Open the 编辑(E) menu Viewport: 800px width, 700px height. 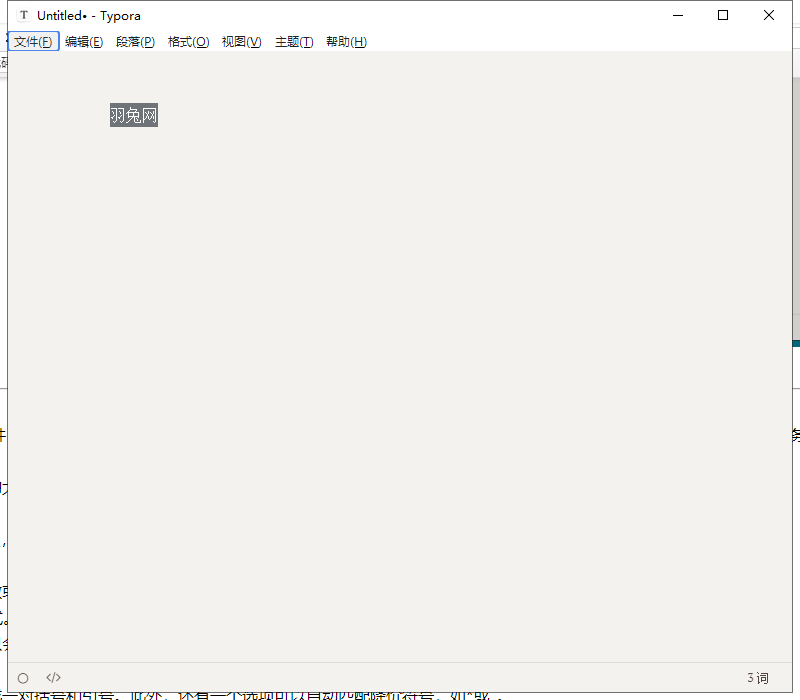[x=84, y=41]
